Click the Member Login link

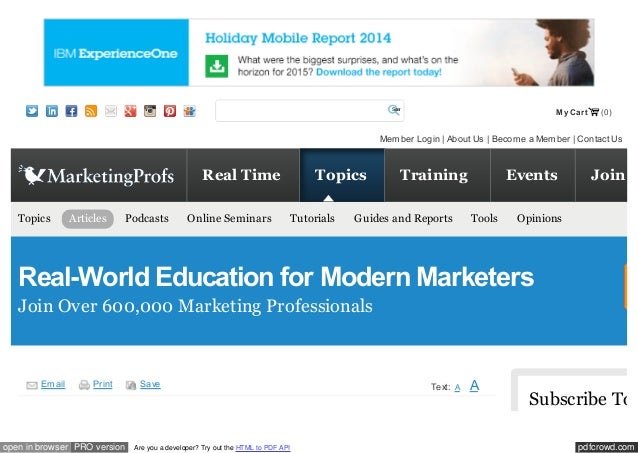pos(410,139)
